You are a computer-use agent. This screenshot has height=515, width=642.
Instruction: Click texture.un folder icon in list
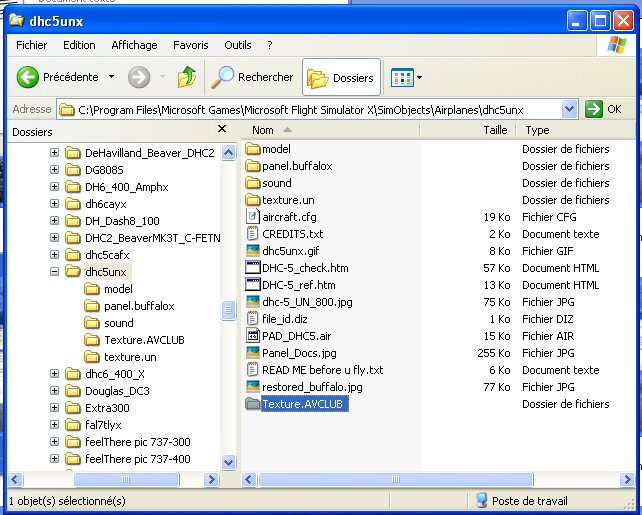point(253,200)
